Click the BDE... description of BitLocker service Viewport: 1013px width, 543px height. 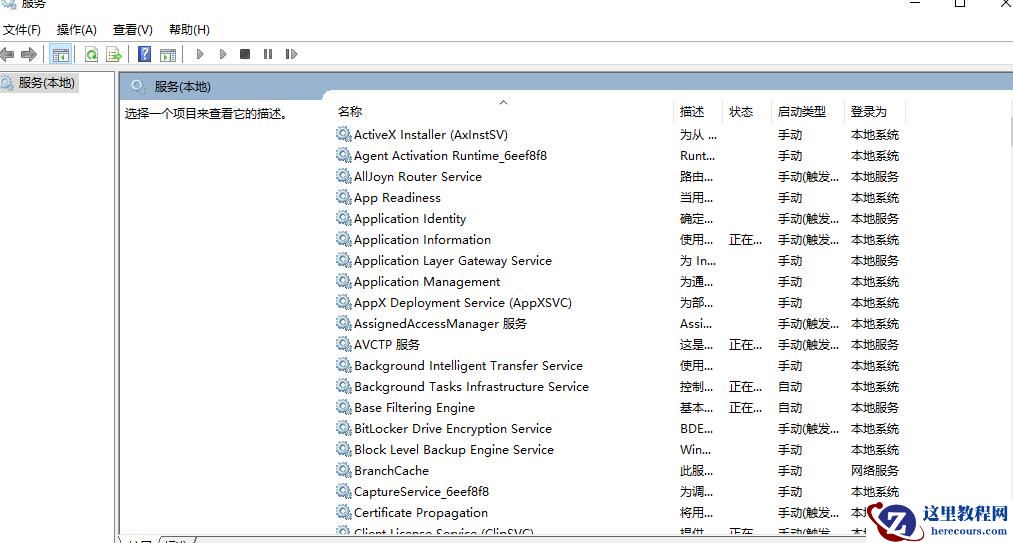coord(696,429)
